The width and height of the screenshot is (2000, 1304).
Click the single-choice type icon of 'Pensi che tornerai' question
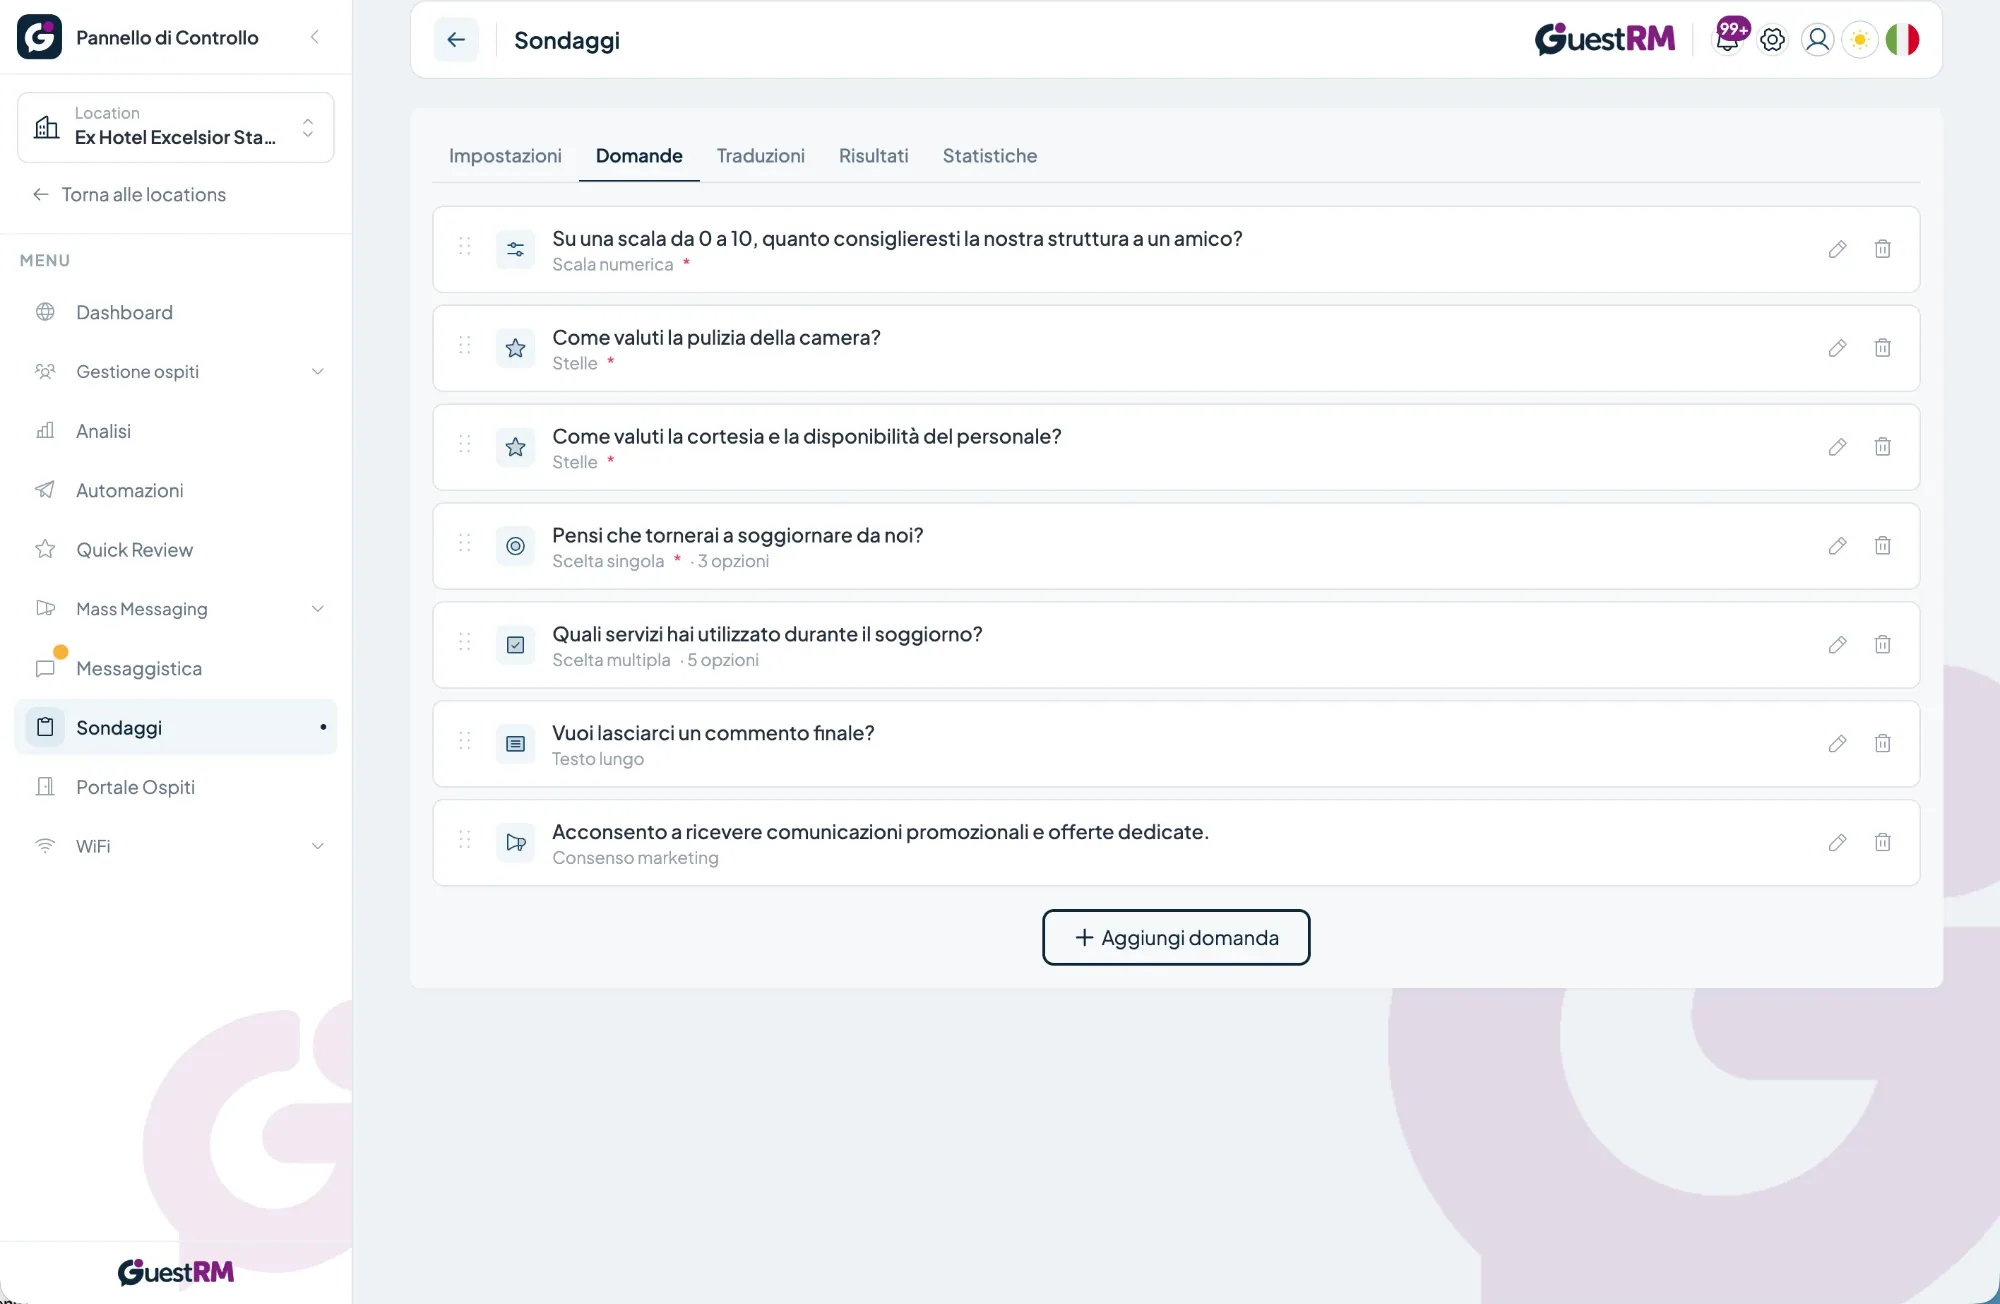515,546
